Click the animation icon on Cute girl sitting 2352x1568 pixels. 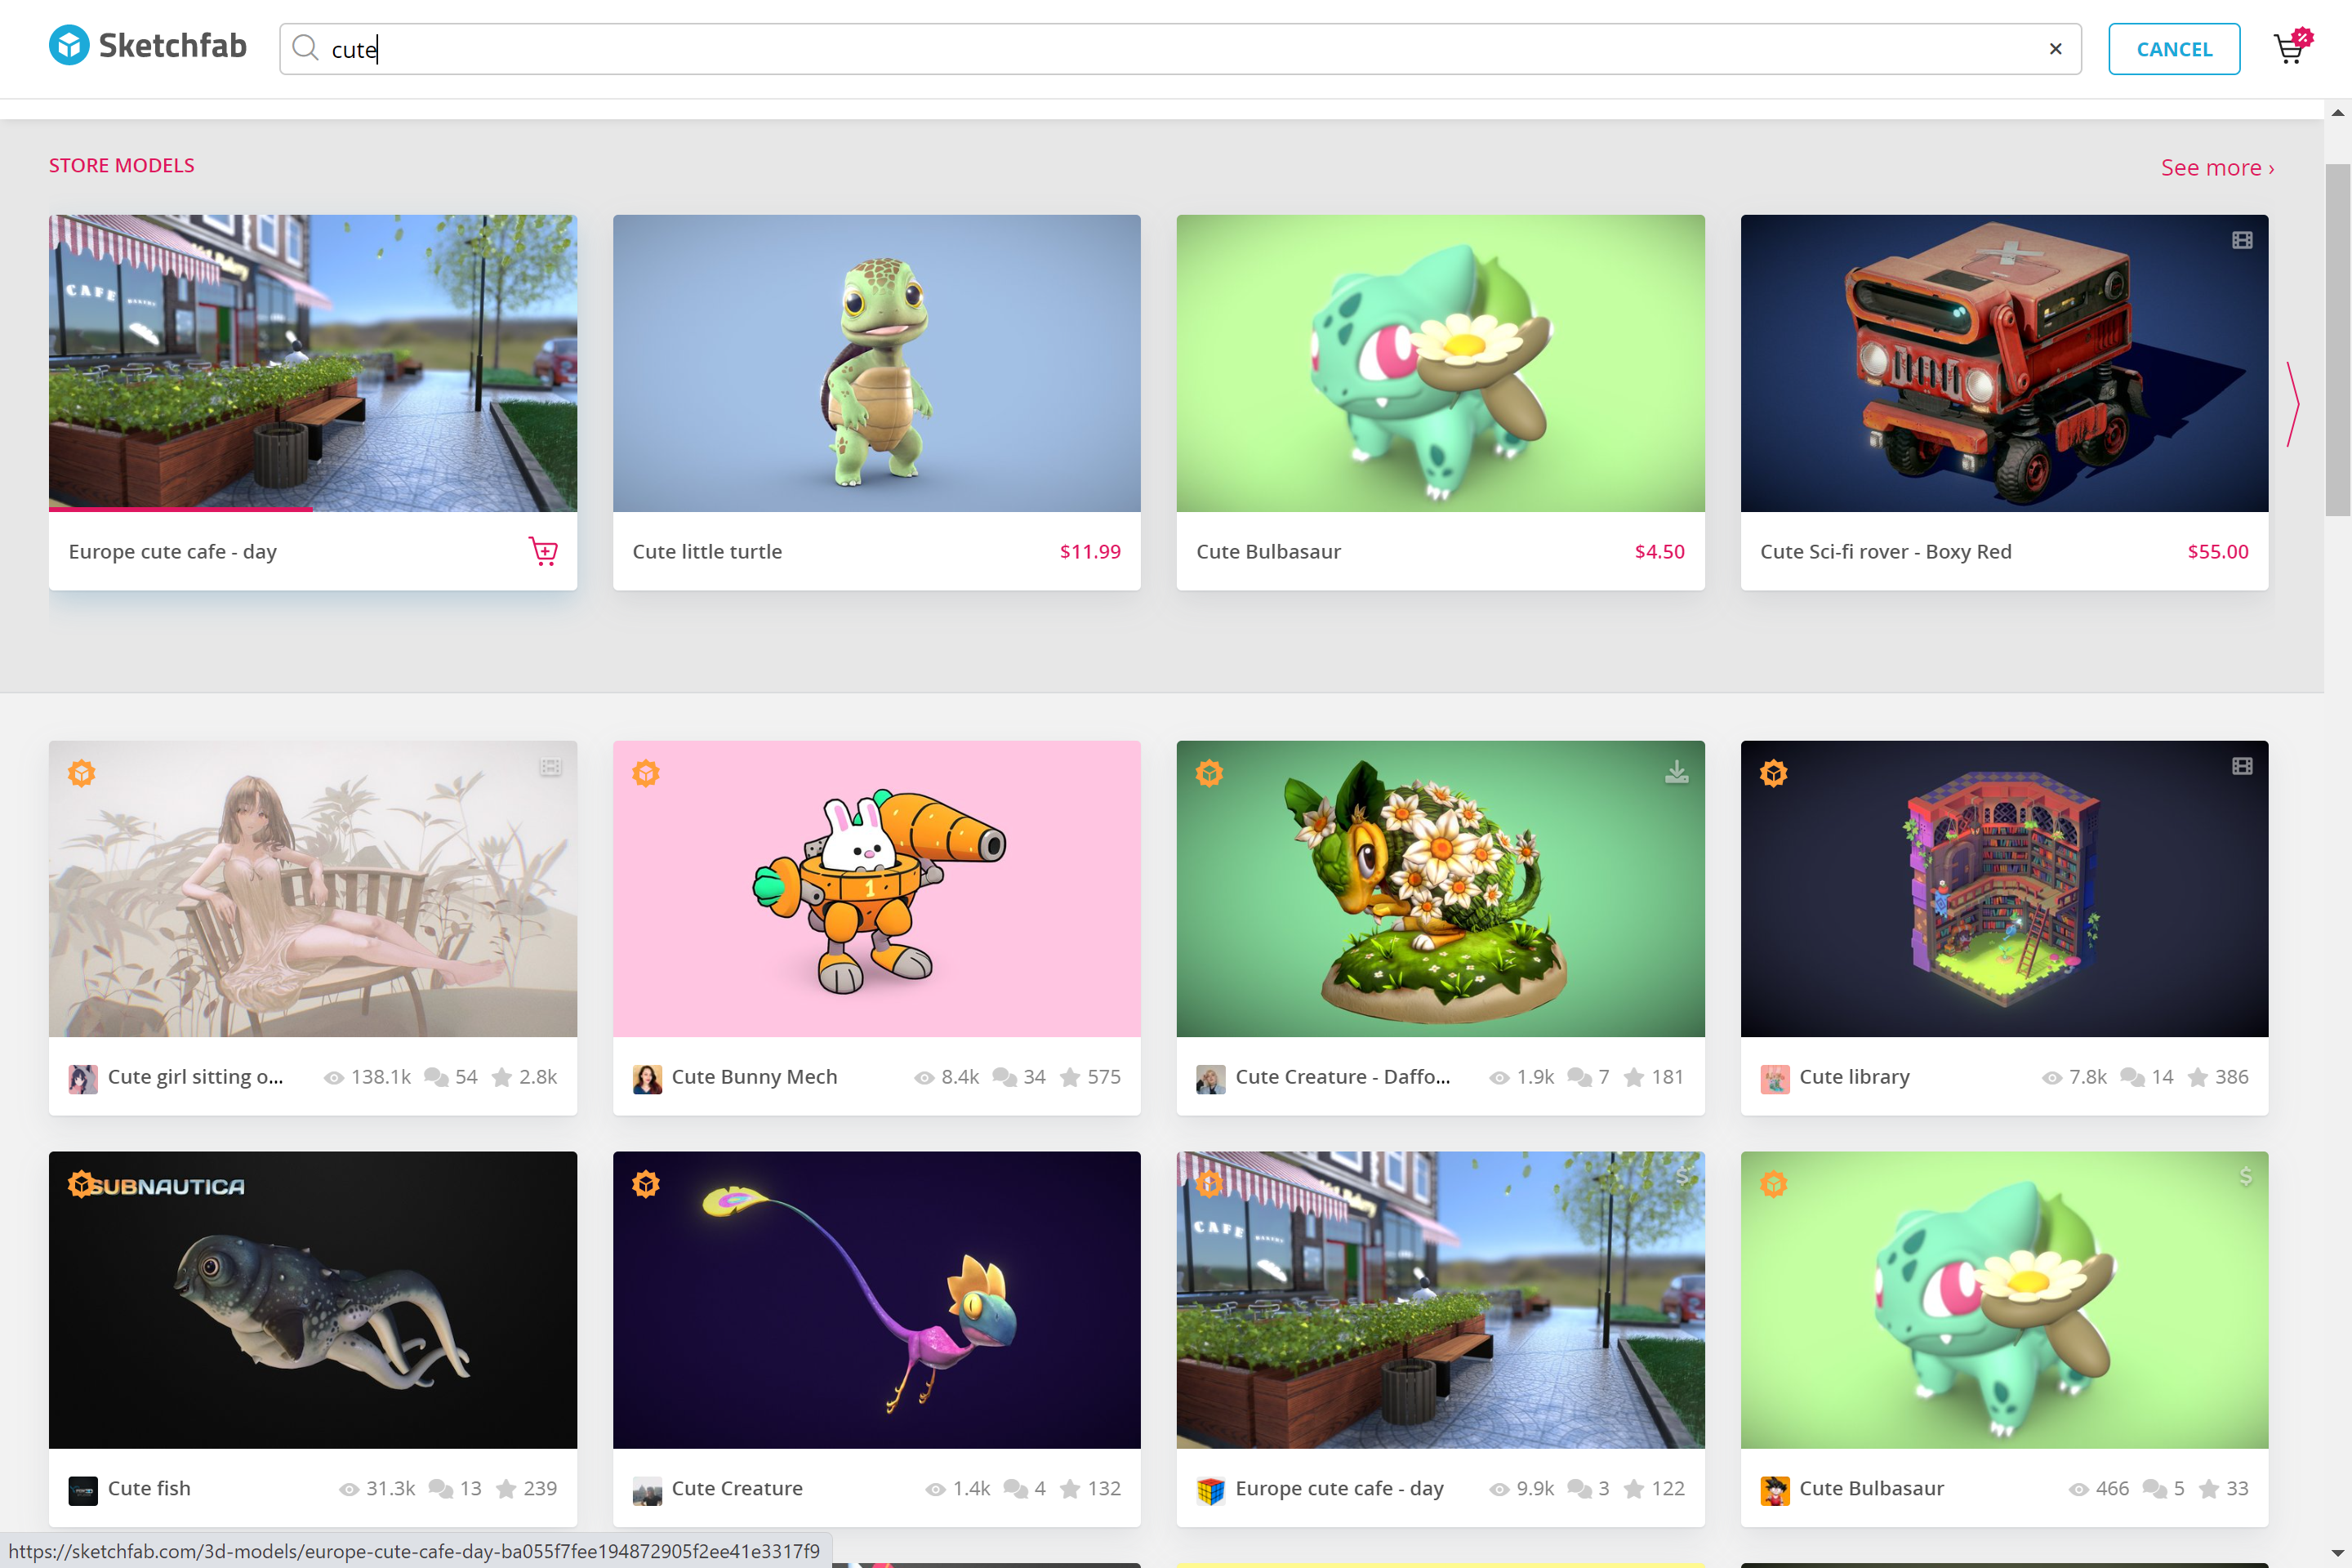[x=551, y=767]
